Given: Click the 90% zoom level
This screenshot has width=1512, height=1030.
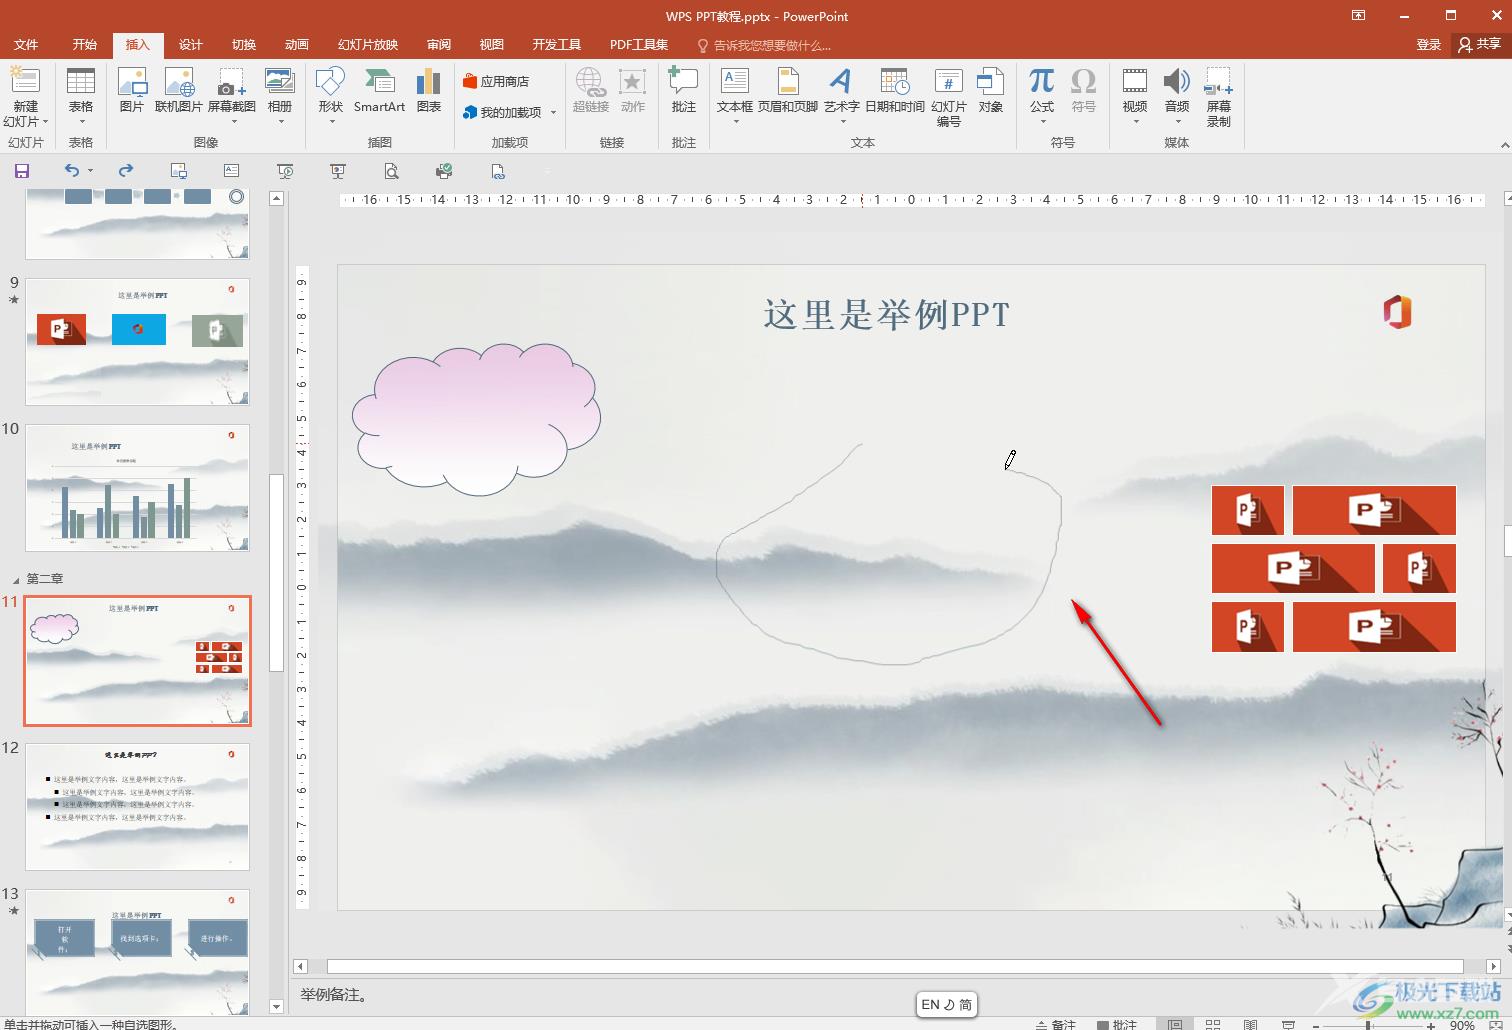Looking at the screenshot, I should 1462,1025.
